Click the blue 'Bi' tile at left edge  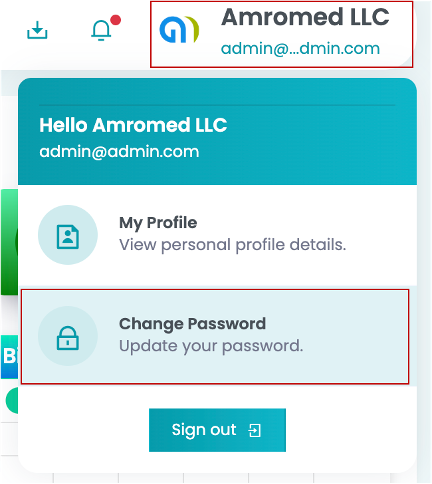click(9, 357)
